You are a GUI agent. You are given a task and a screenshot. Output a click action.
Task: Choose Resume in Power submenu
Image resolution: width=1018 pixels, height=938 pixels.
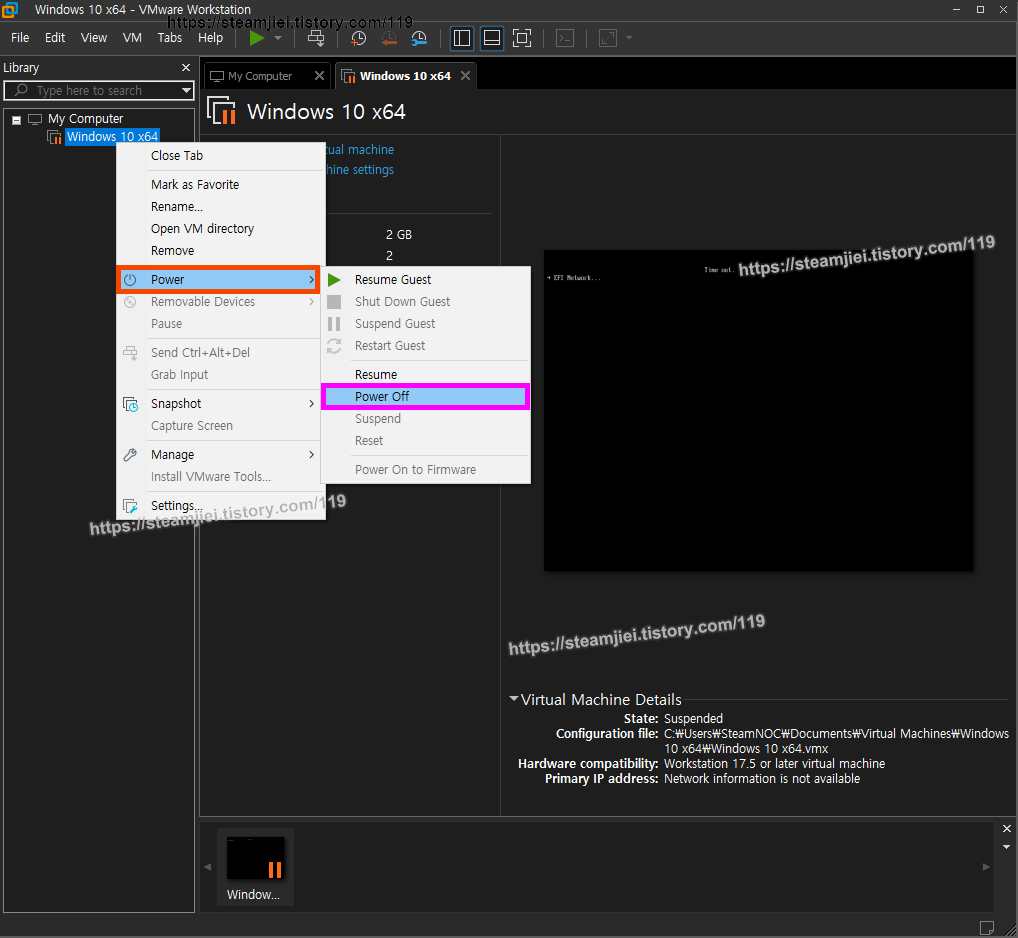(426, 375)
